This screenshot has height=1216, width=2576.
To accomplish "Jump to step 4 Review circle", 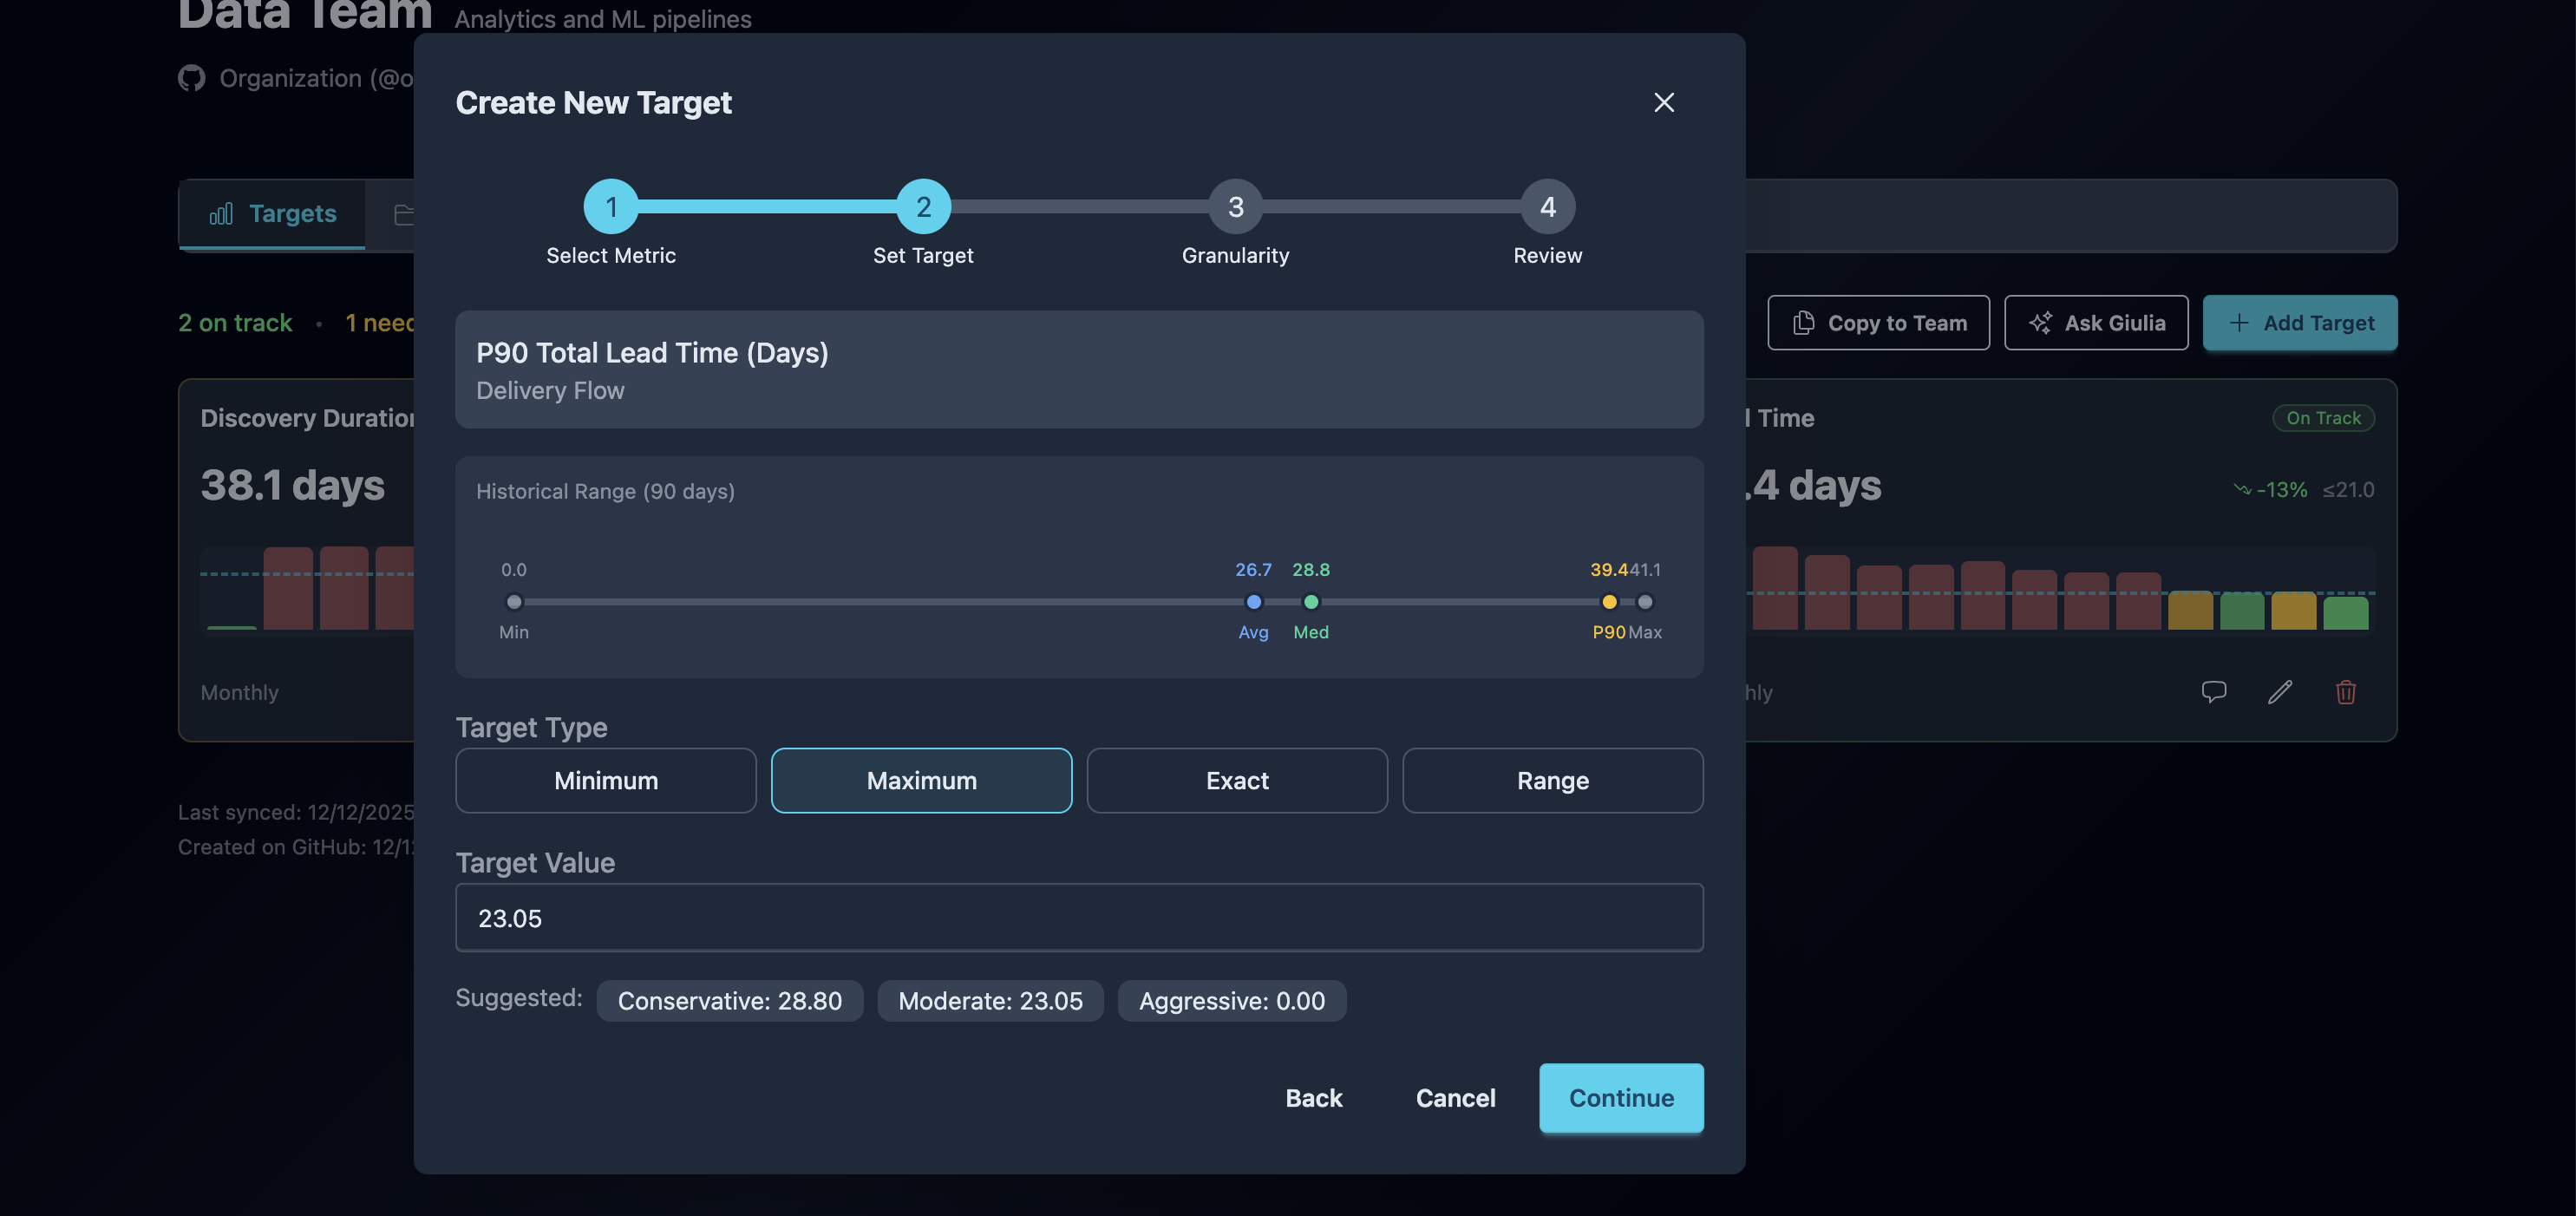I will click(1547, 206).
